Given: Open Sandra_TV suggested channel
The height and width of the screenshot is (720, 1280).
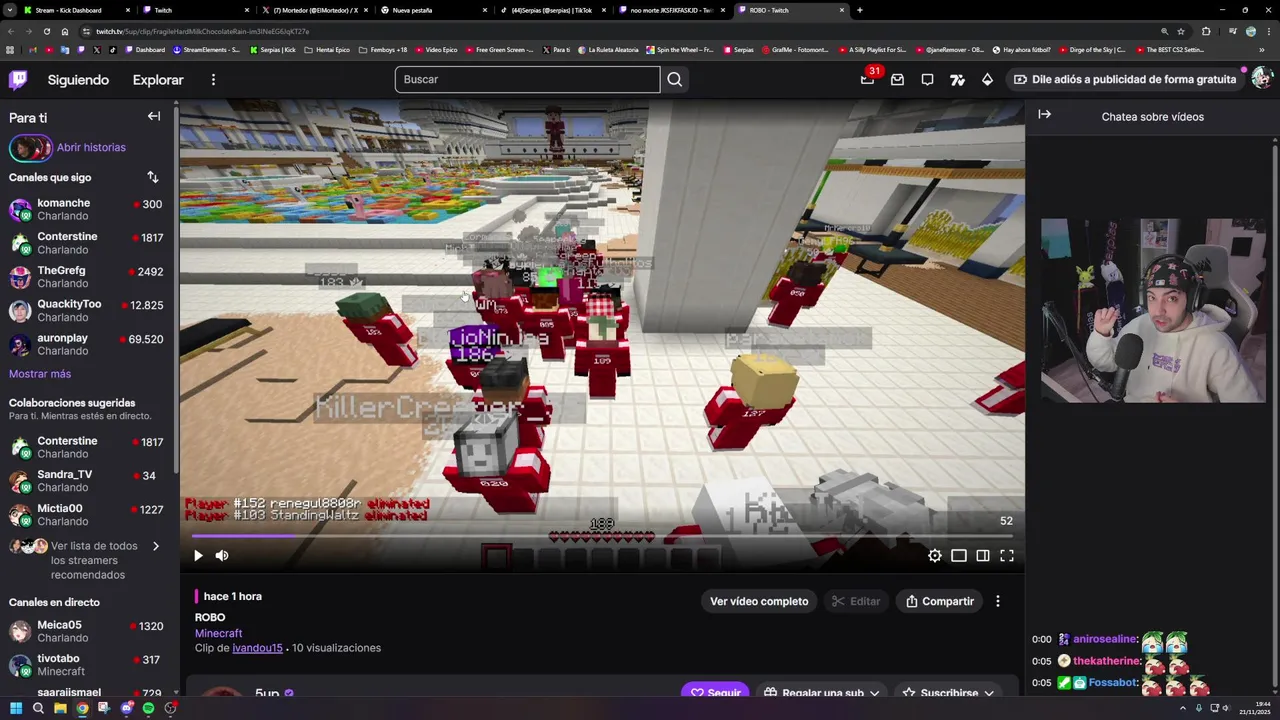Looking at the screenshot, I should (87, 481).
